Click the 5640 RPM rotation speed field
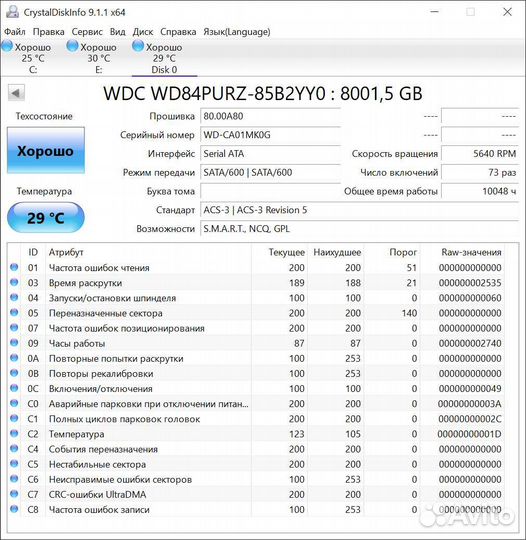The image size is (526, 540). tap(480, 154)
